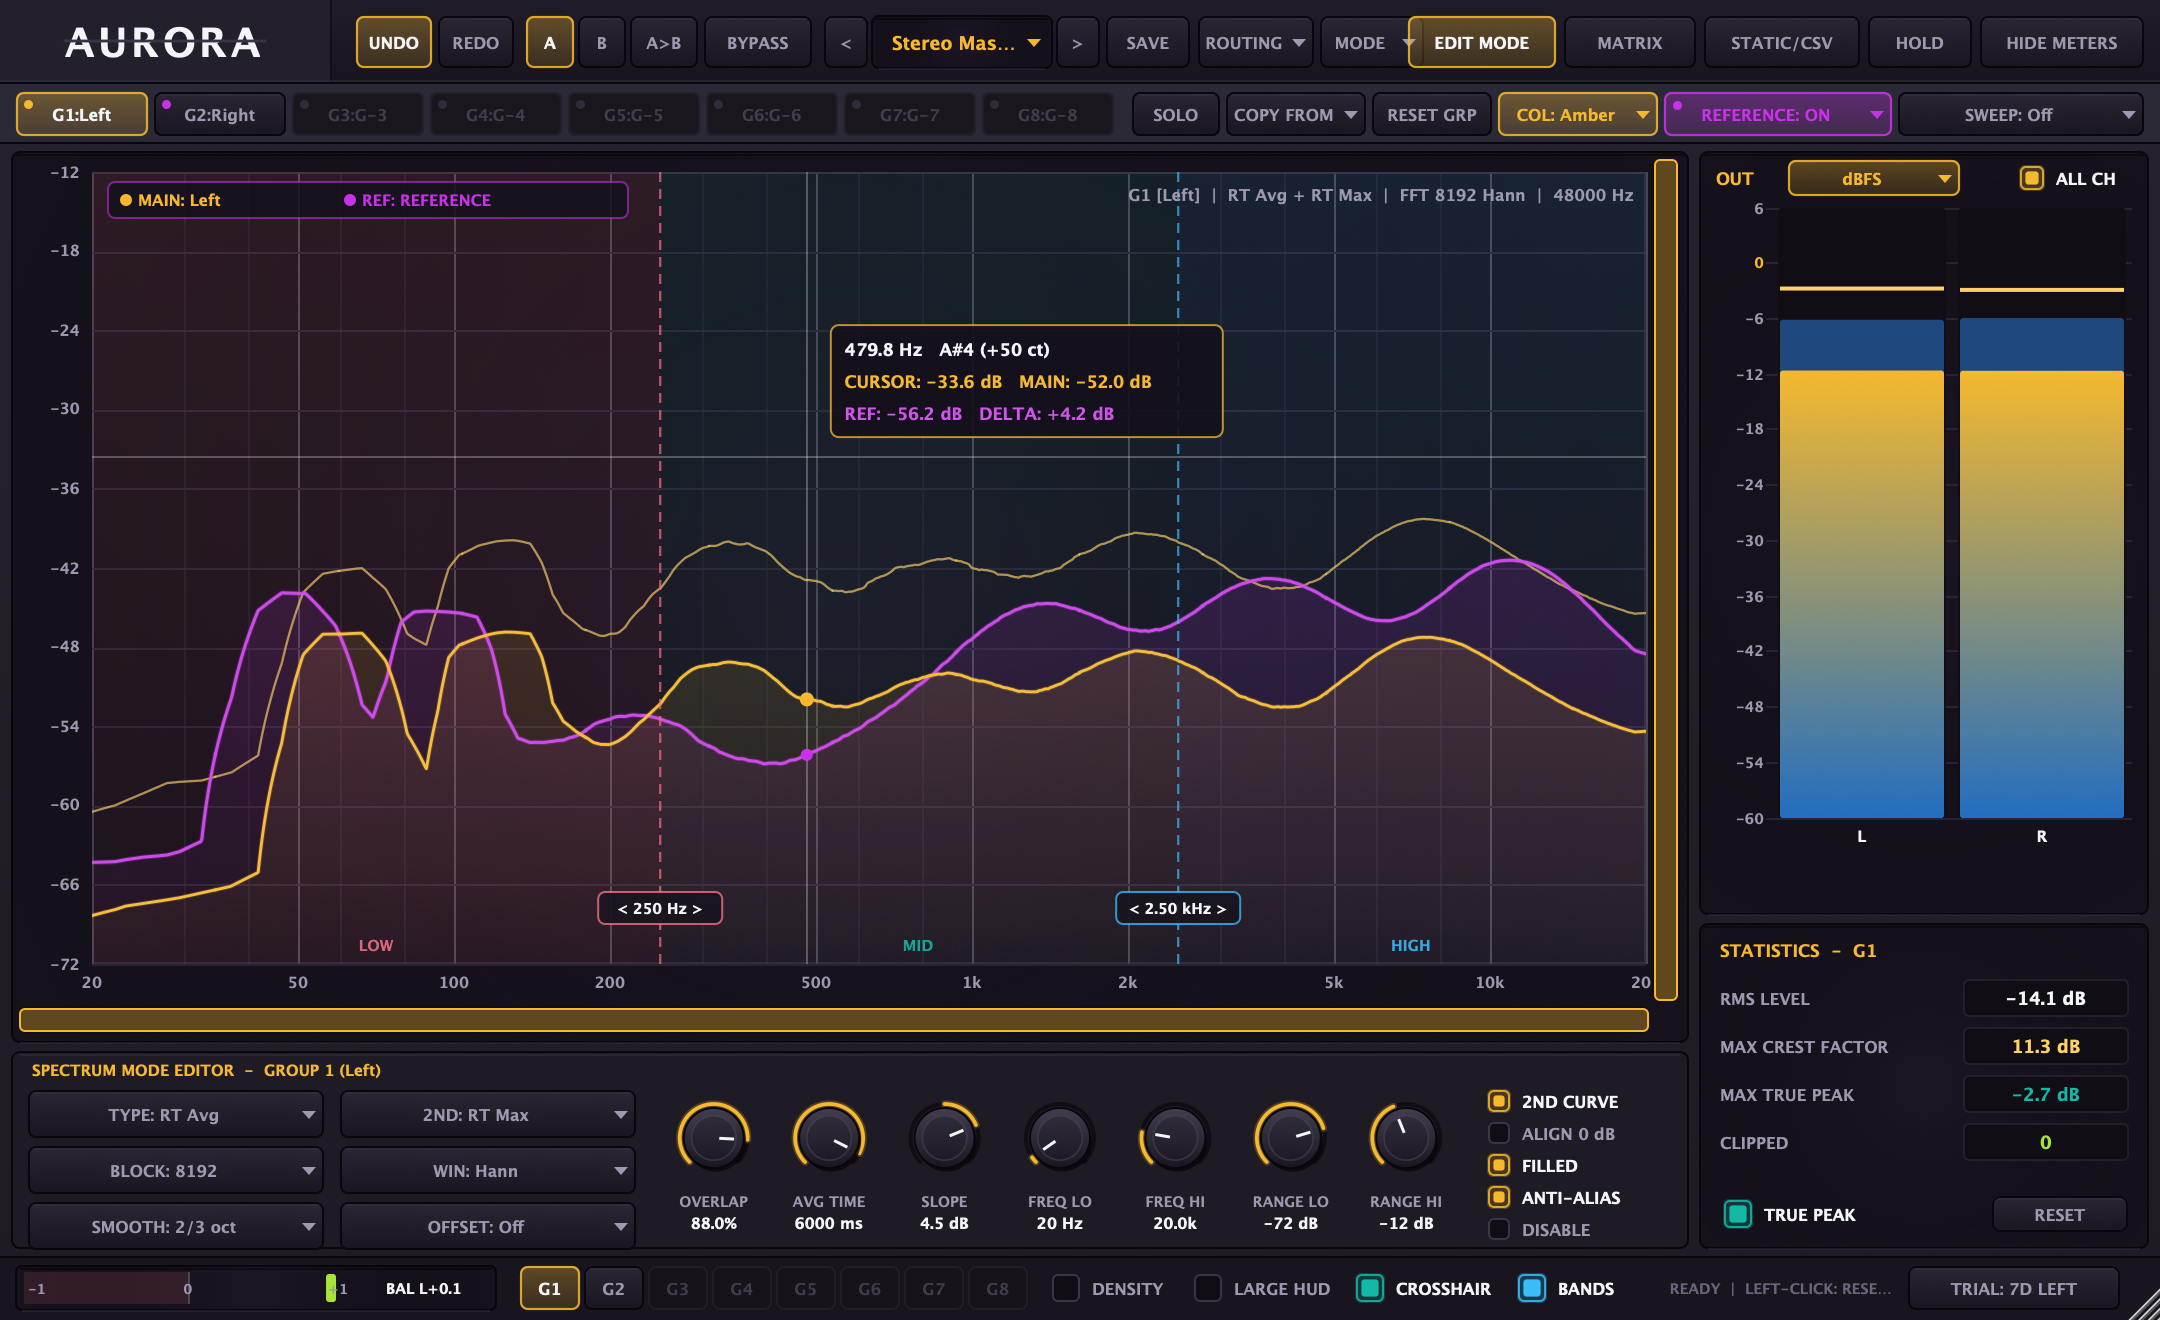Adjust the FREQ LO knob
The width and height of the screenshot is (2160, 1320).
(x=1060, y=1137)
